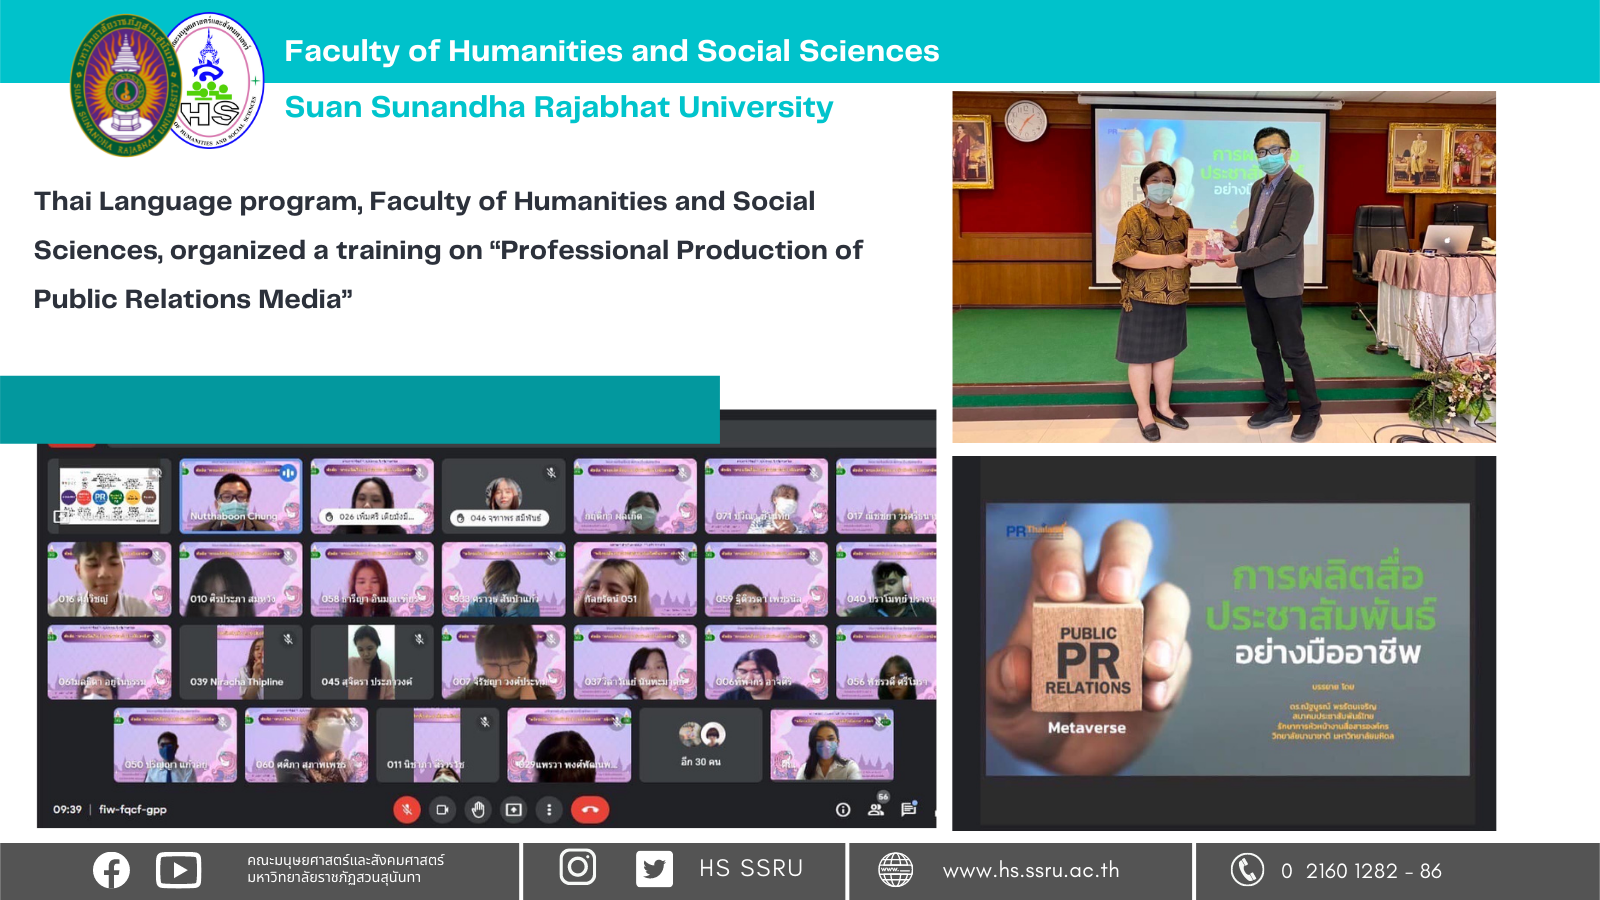The height and width of the screenshot is (900, 1600).
Task: Click the Facebook icon in the footer
Action: pyautogui.click(x=111, y=870)
